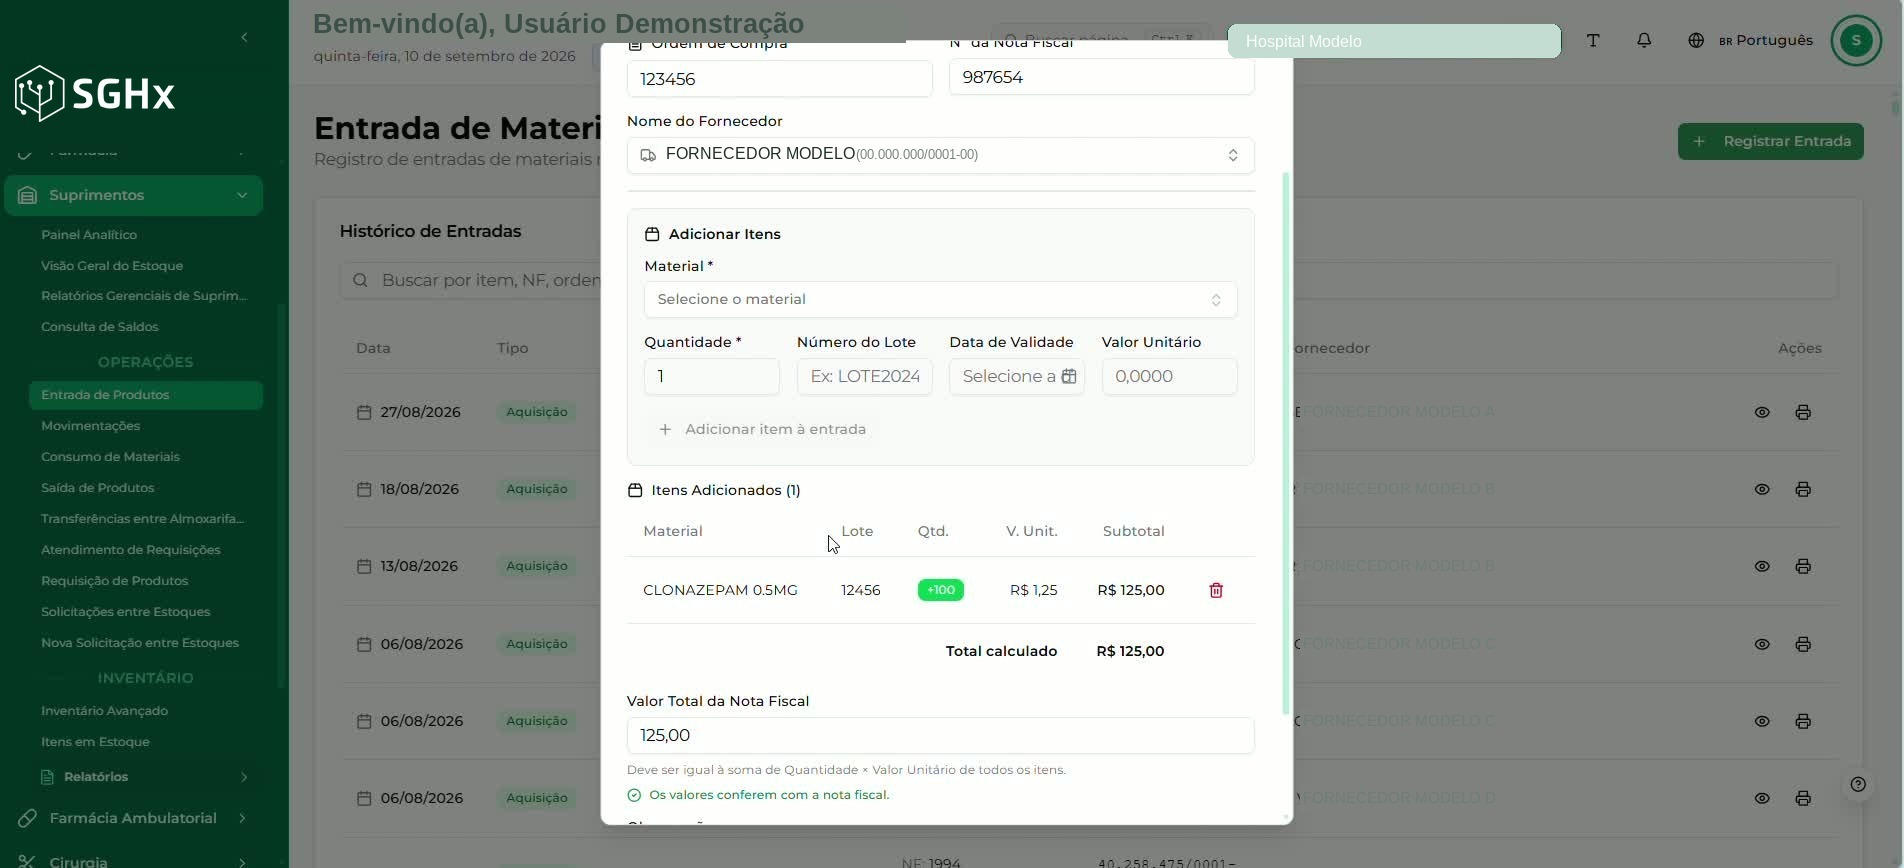View details of the 27/08/2026 entry
This screenshot has height=868, width=1904.
tap(1762, 412)
